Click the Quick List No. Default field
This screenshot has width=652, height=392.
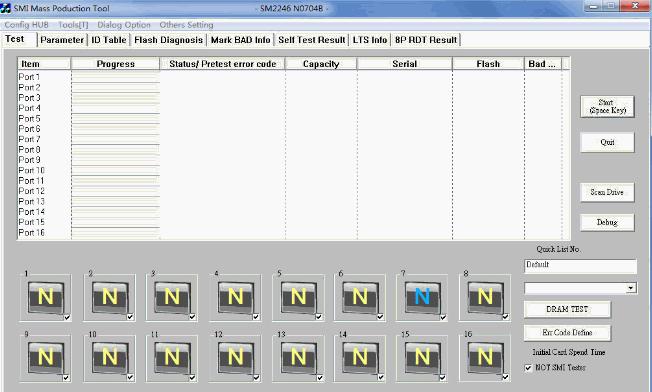(580, 266)
